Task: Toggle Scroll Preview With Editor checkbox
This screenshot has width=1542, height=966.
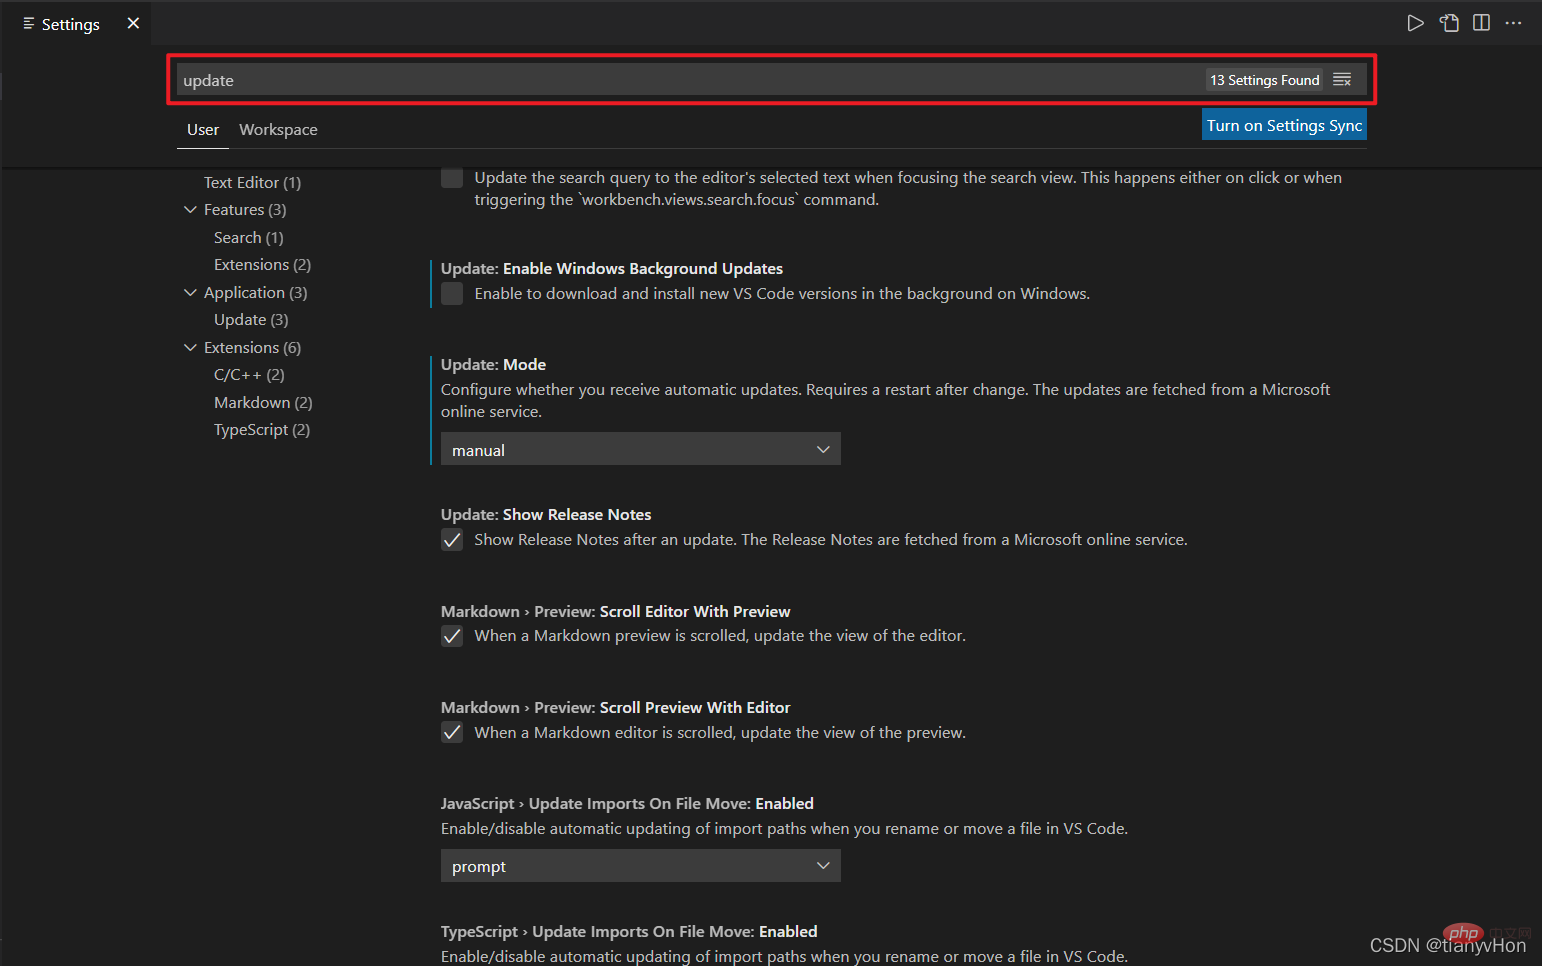Action: click(452, 733)
